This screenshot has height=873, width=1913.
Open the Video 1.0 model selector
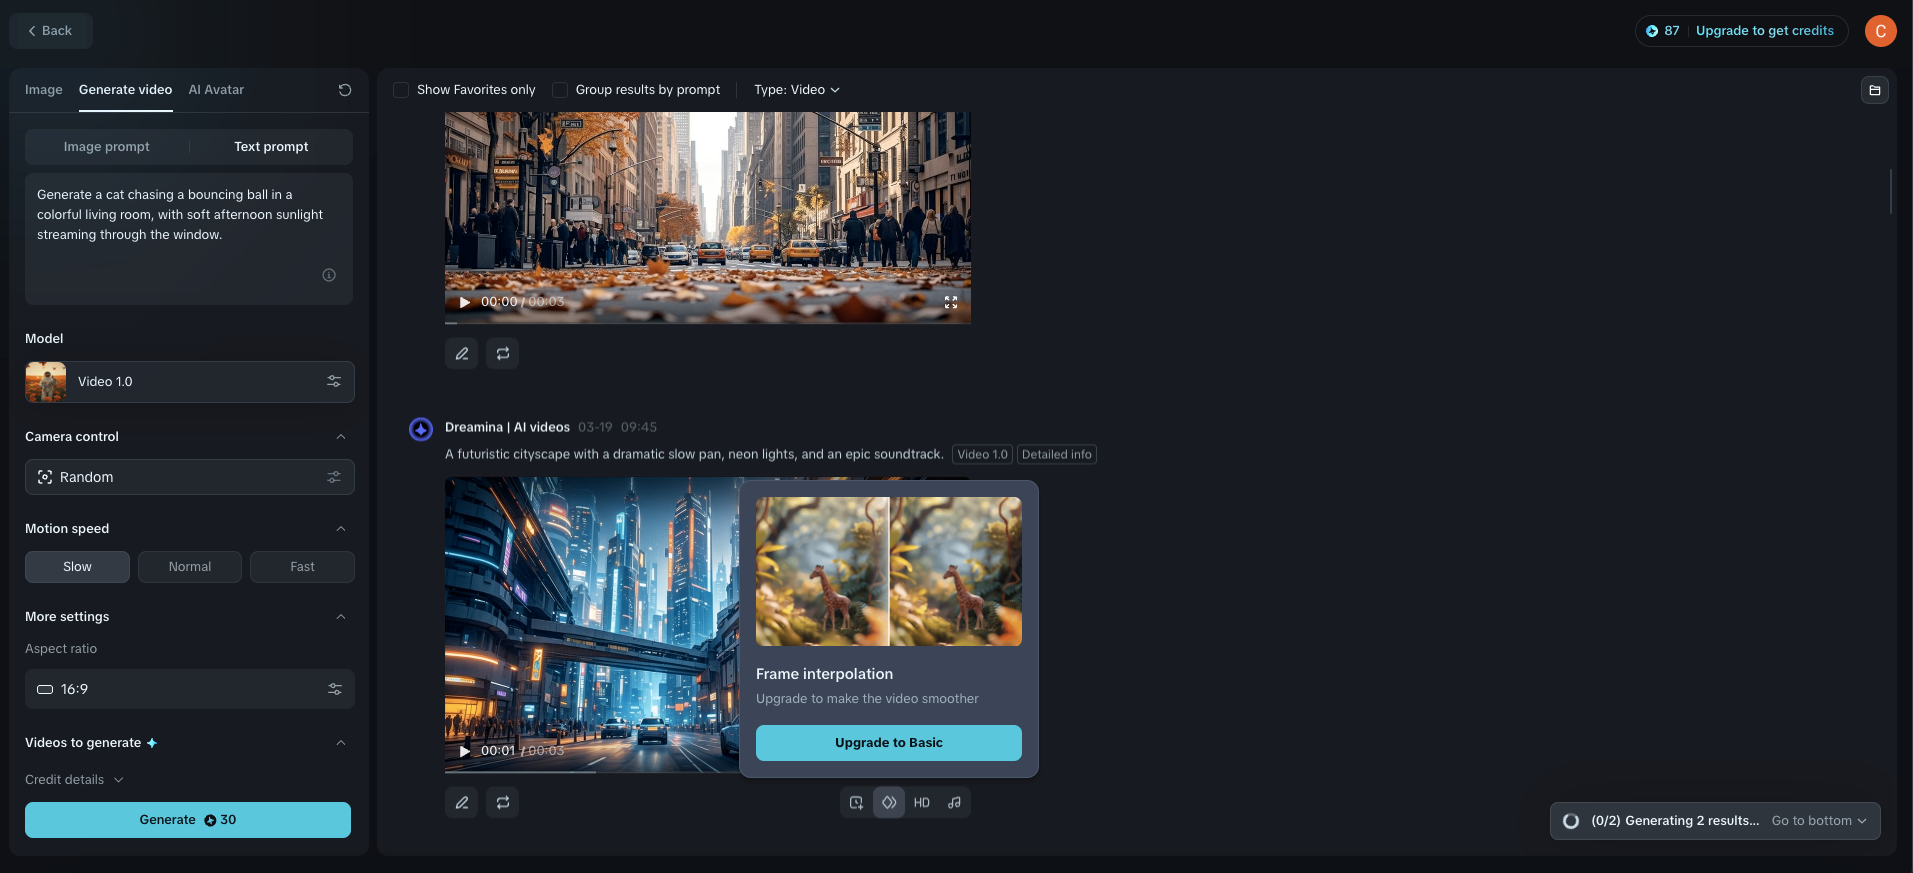click(190, 382)
